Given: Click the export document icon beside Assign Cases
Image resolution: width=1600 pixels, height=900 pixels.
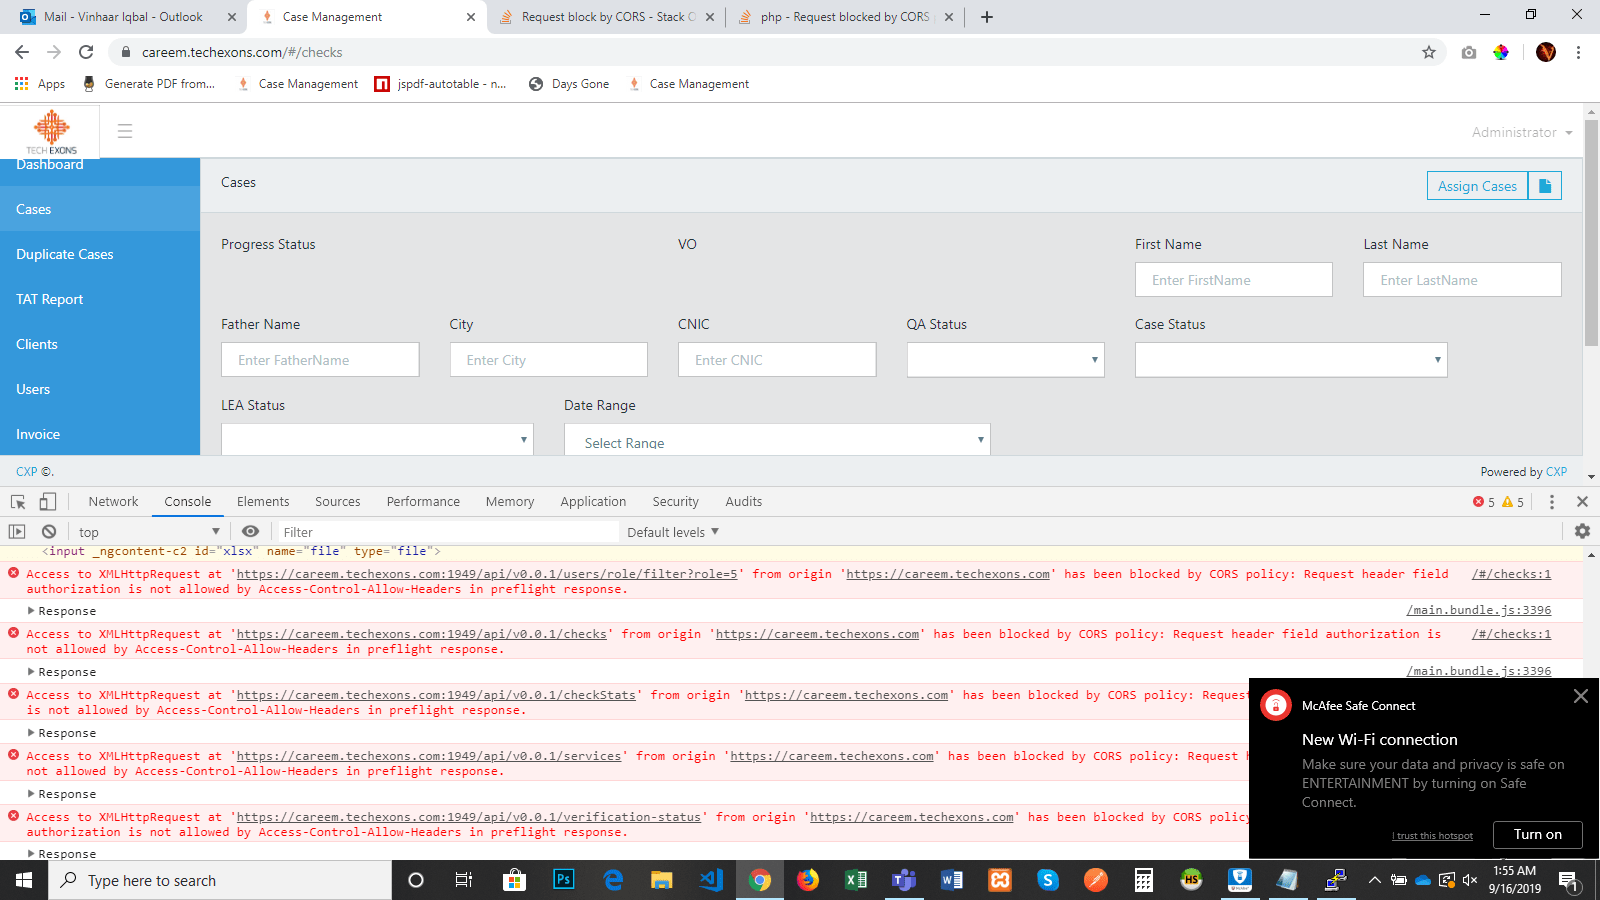Looking at the screenshot, I should [x=1545, y=185].
